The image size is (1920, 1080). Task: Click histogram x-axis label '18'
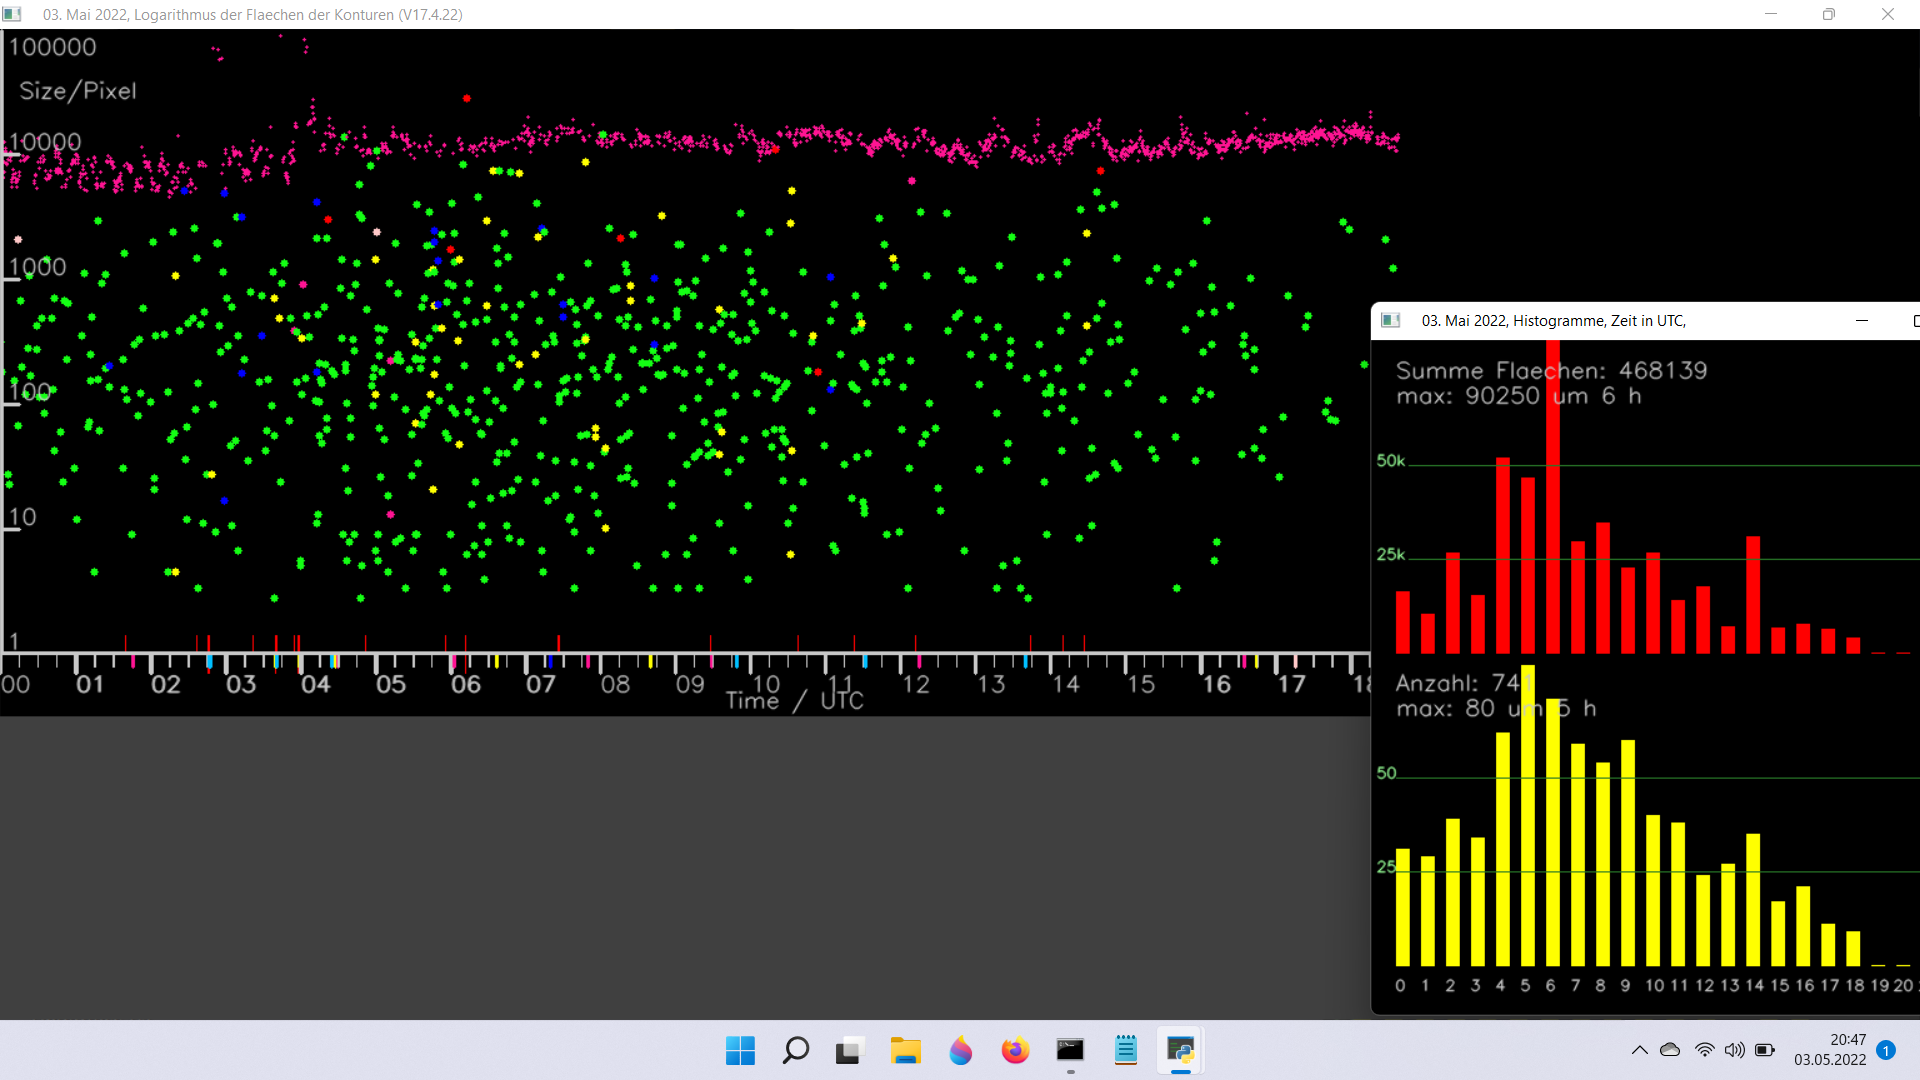[1855, 986]
